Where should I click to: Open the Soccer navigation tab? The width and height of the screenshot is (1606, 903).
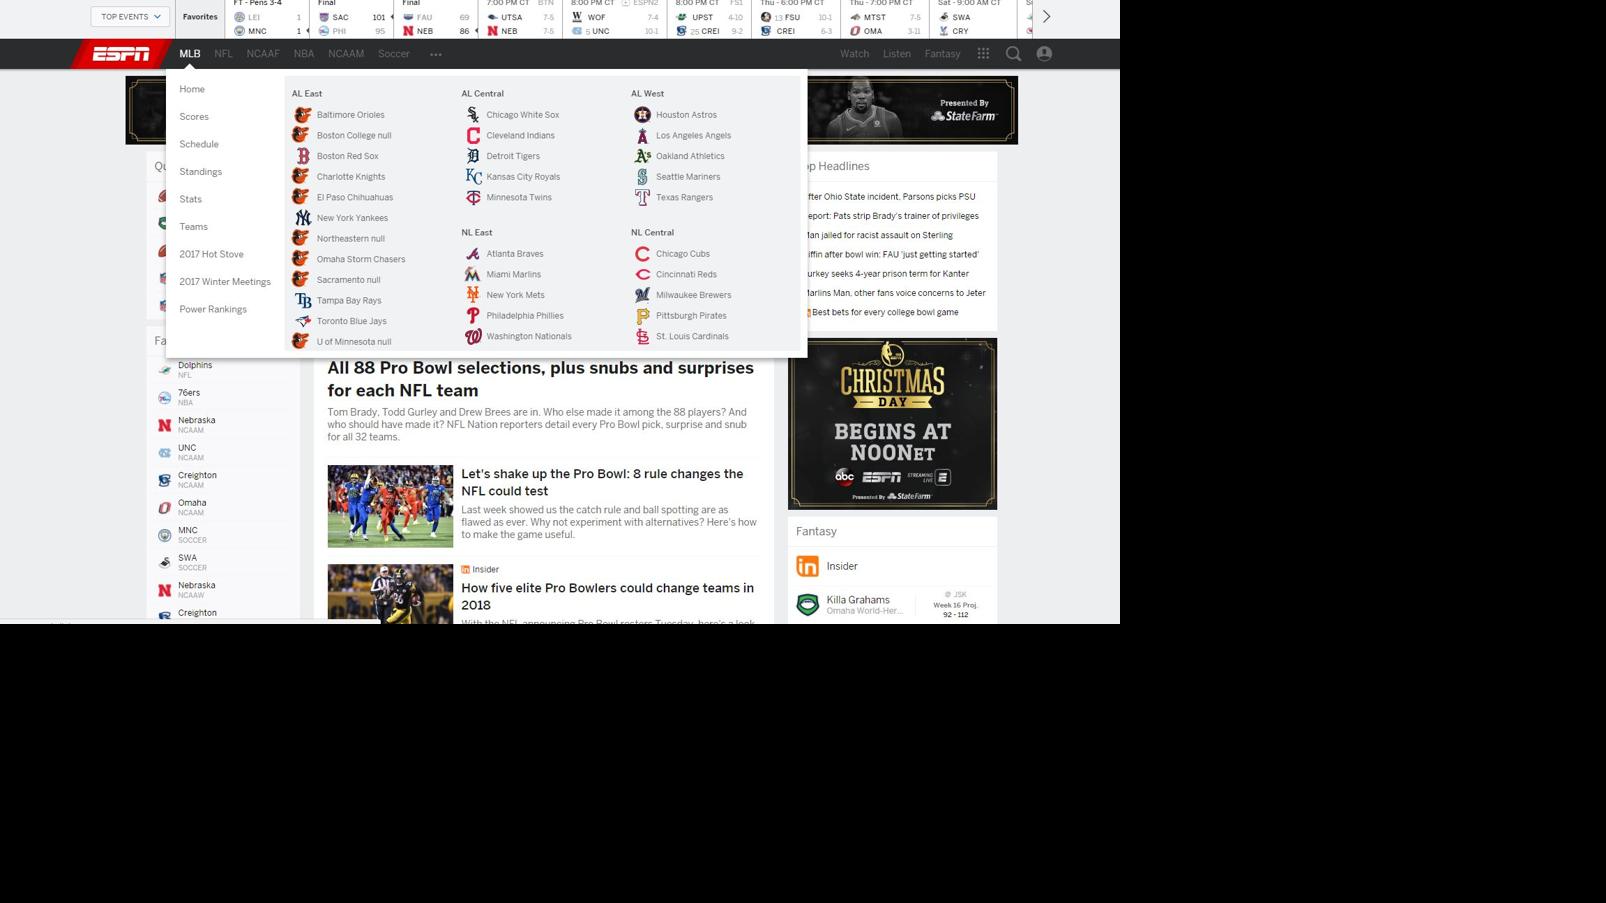click(x=394, y=54)
